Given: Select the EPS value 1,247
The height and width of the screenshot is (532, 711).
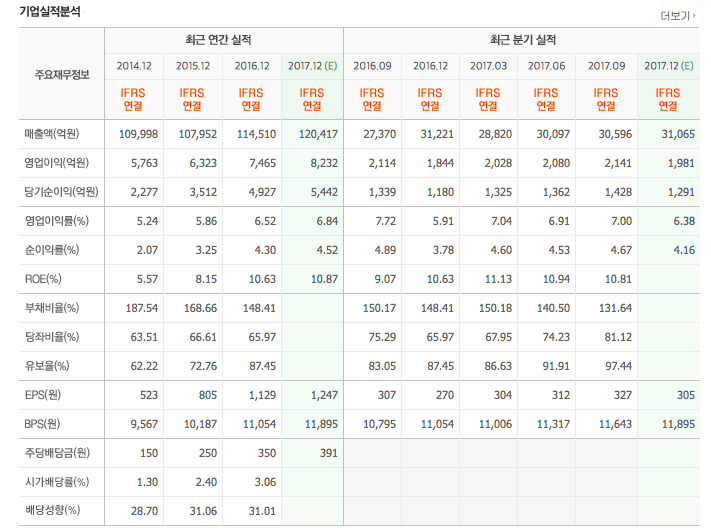Looking at the screenshot, I should [324, 395].
